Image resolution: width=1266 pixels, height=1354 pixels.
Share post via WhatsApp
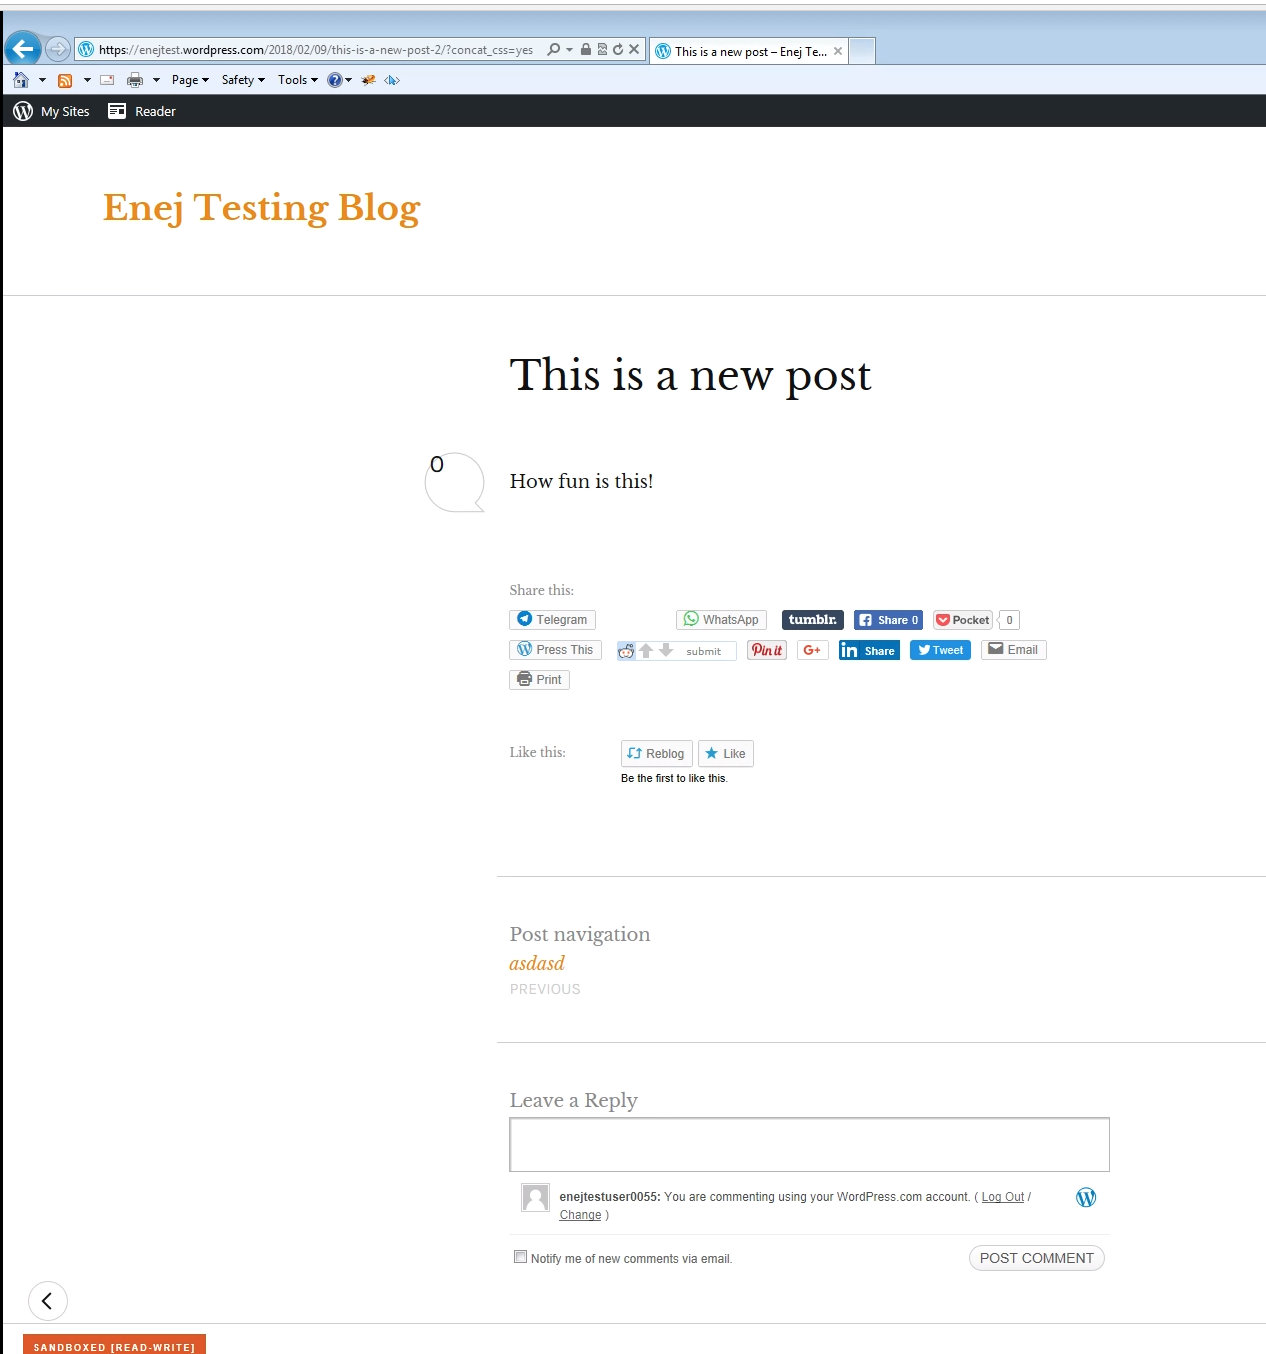[x=721, y=620]
